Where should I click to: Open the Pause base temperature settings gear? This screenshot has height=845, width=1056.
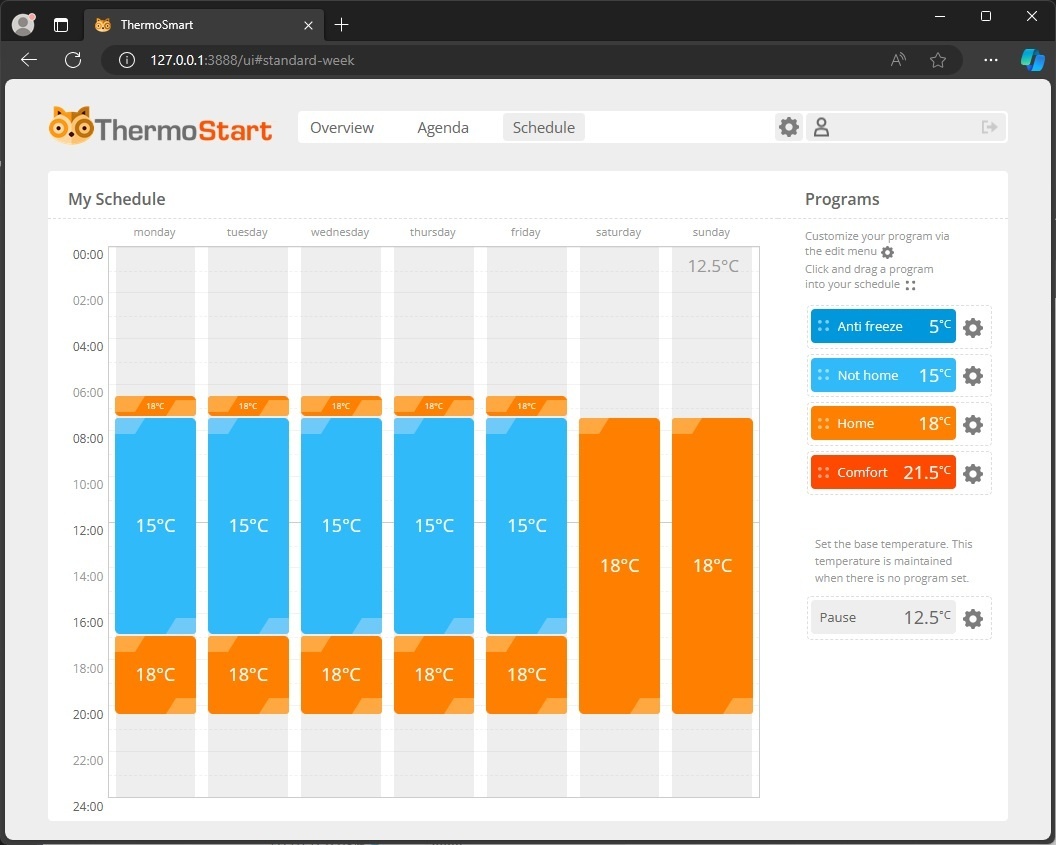972,618
